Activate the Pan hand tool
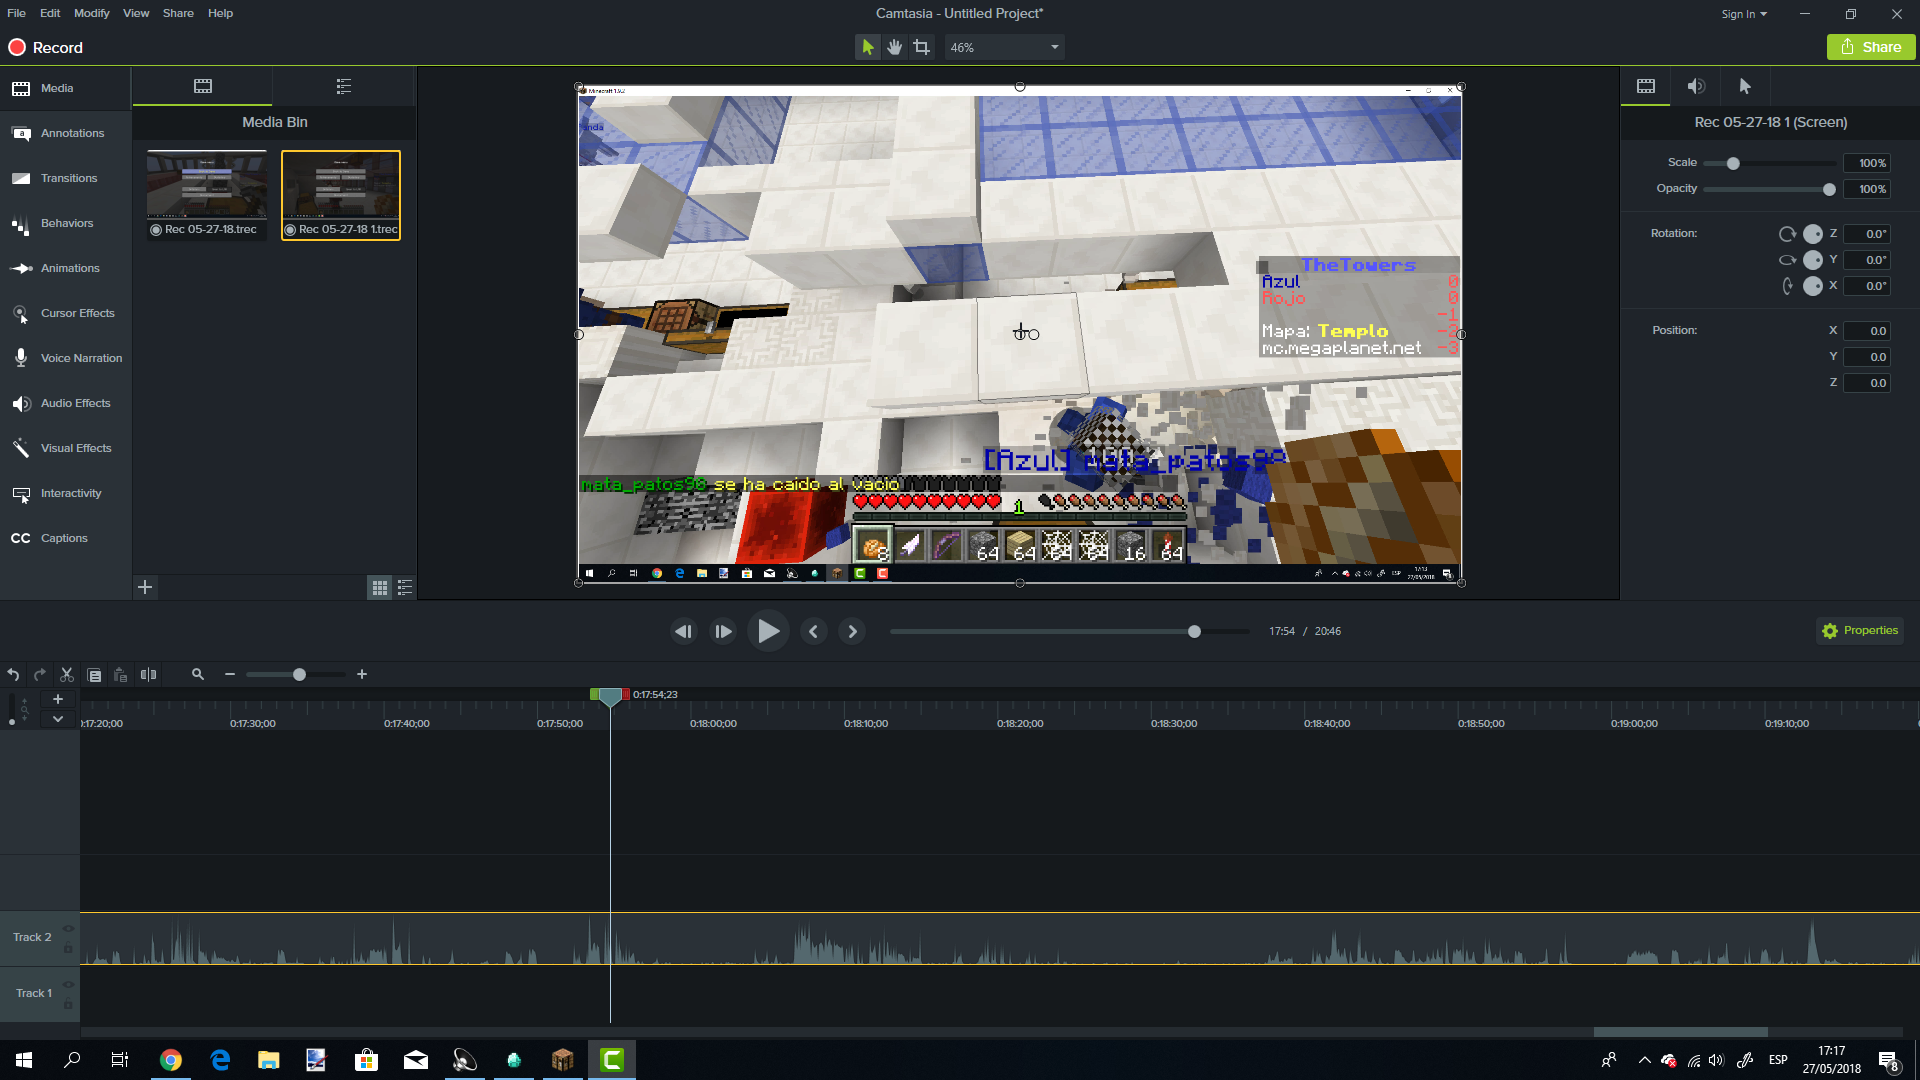This screenshot has height=1080, width=1920. pyautogui.click(x=894, y=47)
